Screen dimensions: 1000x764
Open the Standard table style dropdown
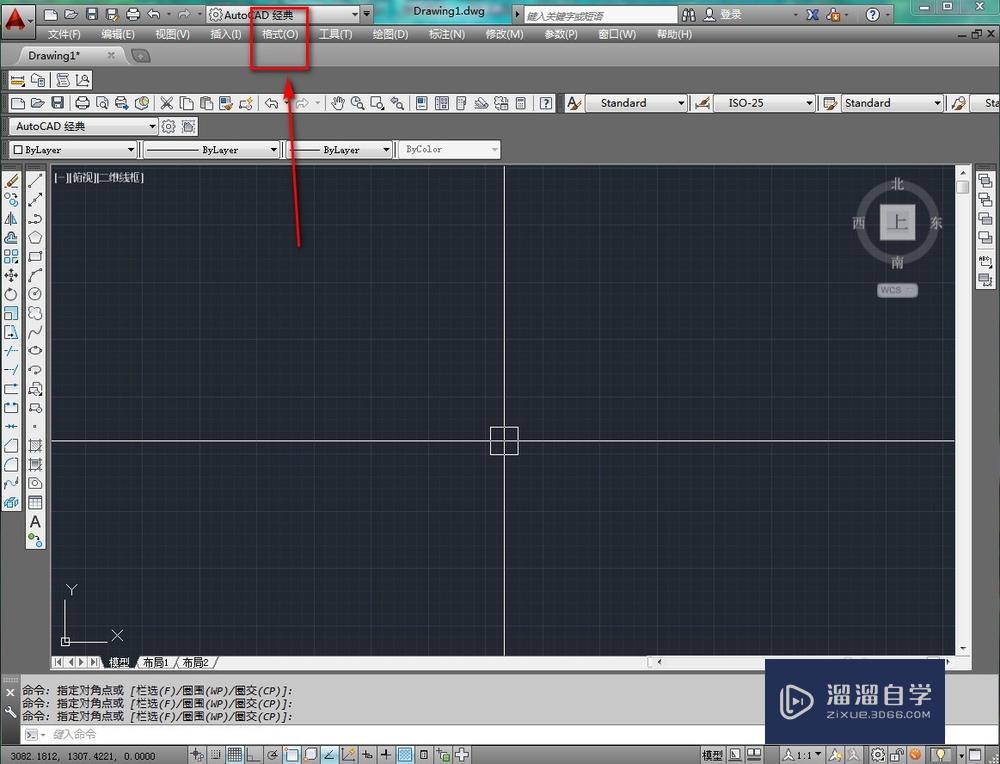pos(892,103)
